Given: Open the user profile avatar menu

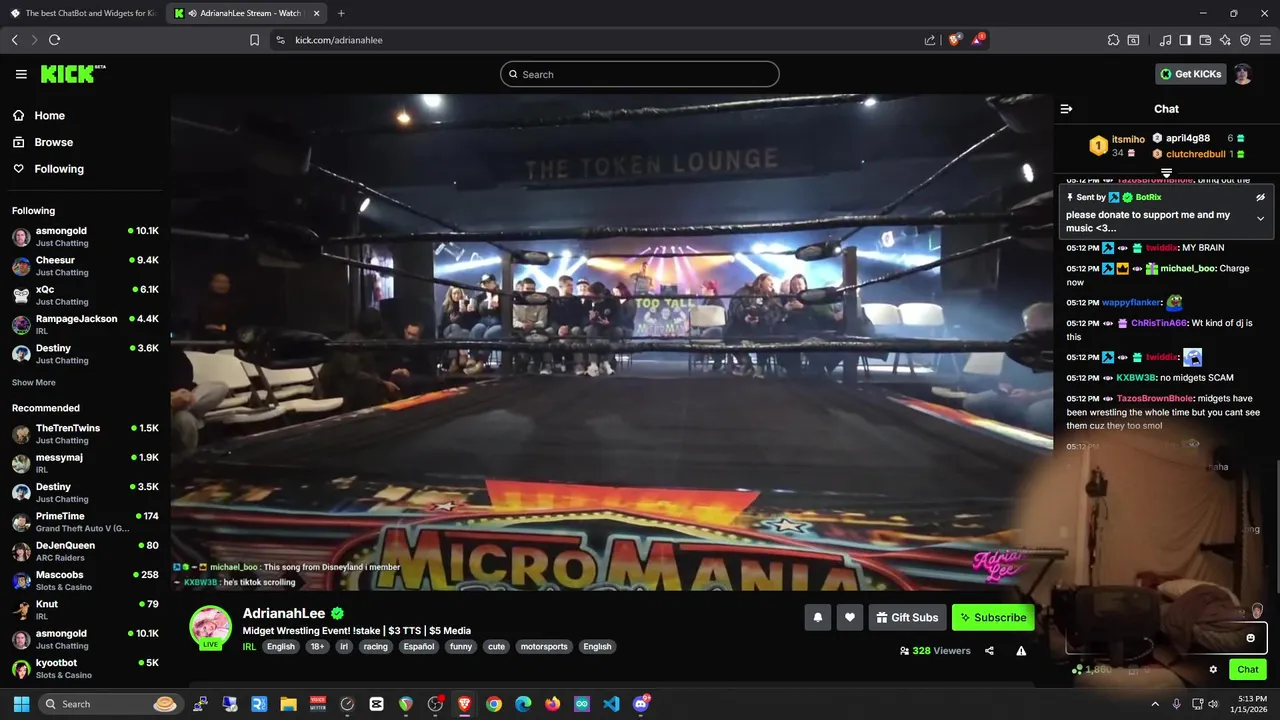Looking at the screenshot, I should (1243, 74).
